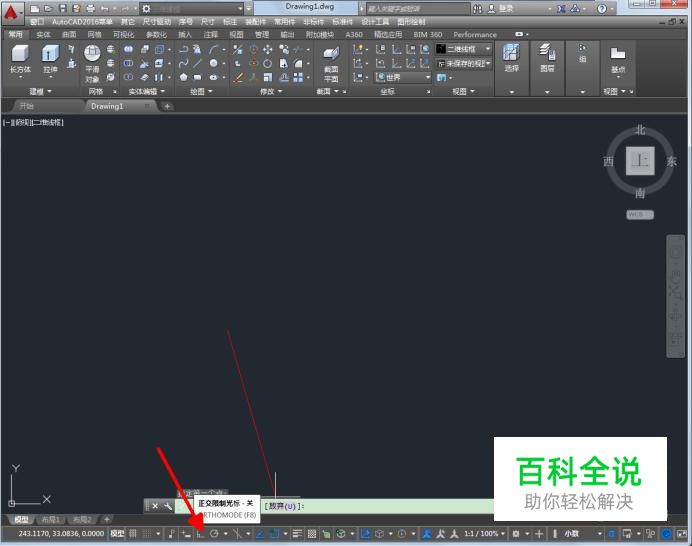
Task: Switch to the 实体 ribbon tab
Action: (x=43, y=34)
